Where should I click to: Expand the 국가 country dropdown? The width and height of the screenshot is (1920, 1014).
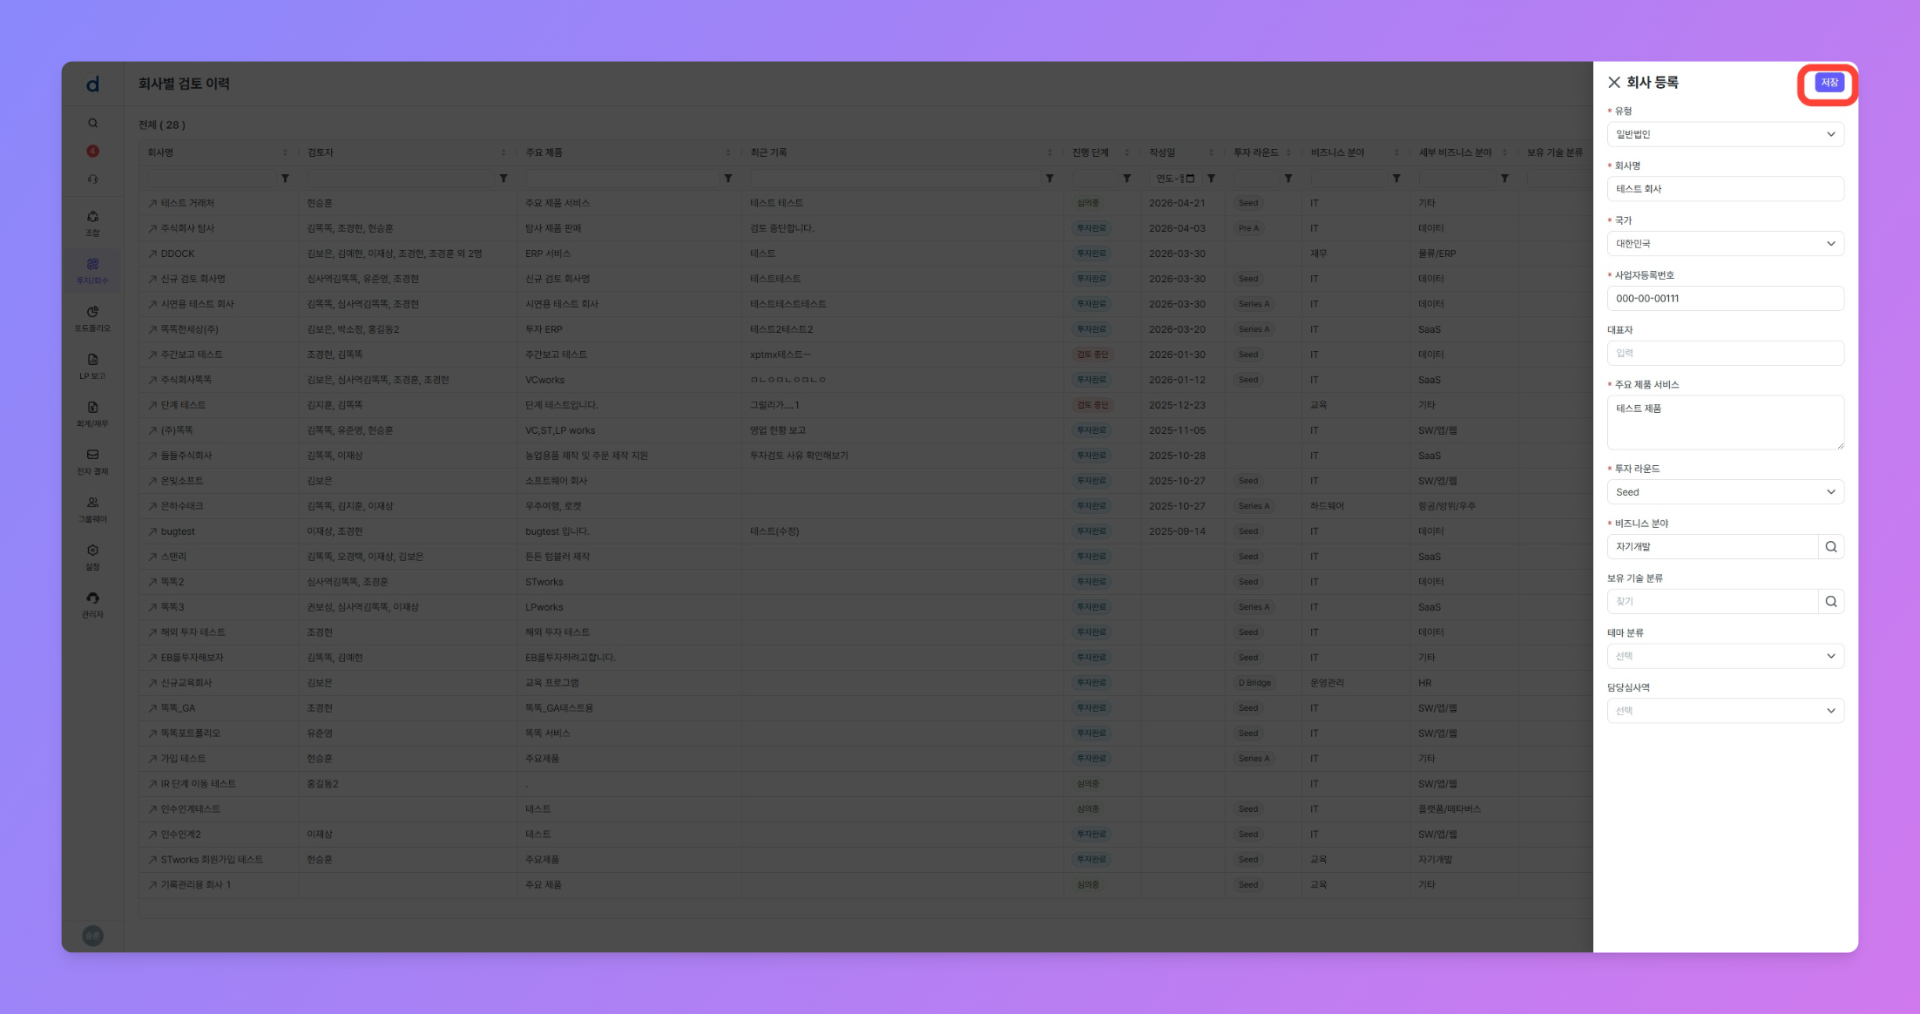coord(1725,244)
